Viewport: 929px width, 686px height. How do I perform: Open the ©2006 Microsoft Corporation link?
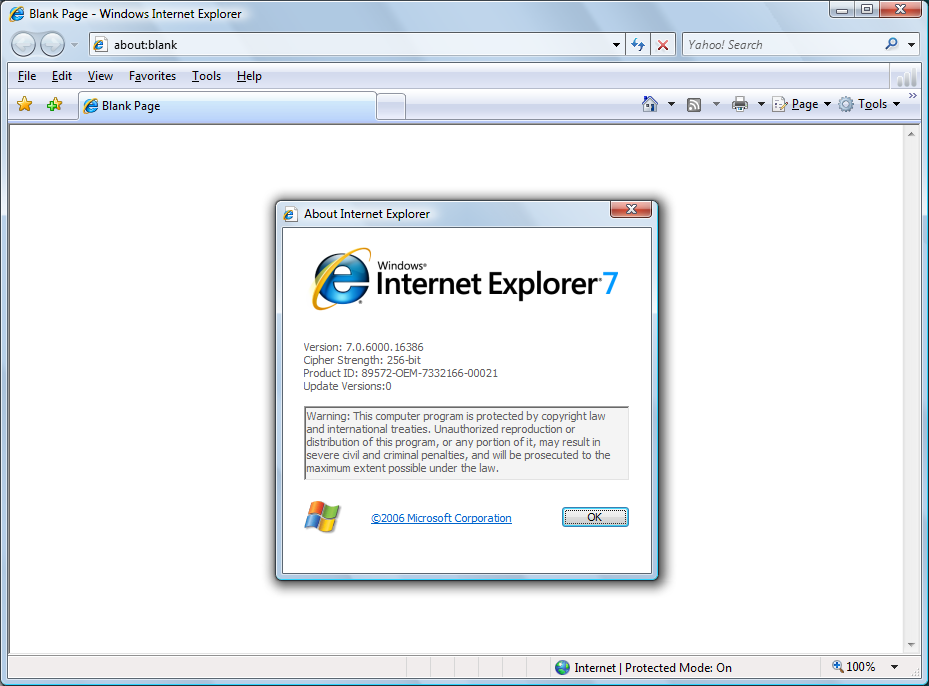click(x=441, y=518)
